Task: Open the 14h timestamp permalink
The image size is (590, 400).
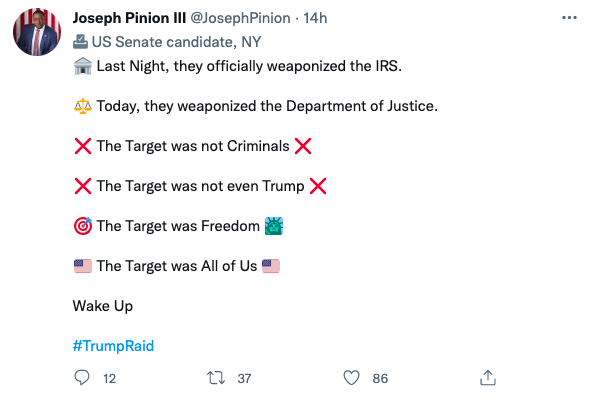Action: [315, 18]
